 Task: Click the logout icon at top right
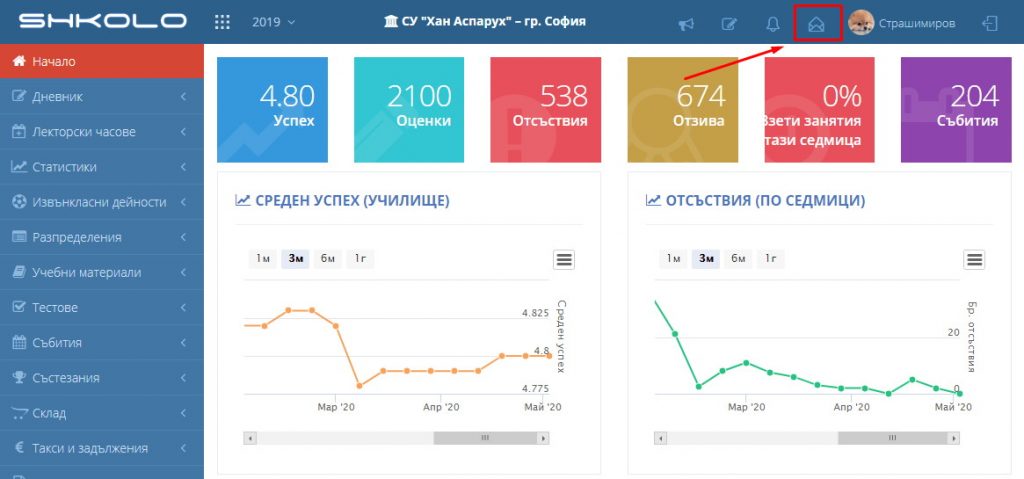990,22
